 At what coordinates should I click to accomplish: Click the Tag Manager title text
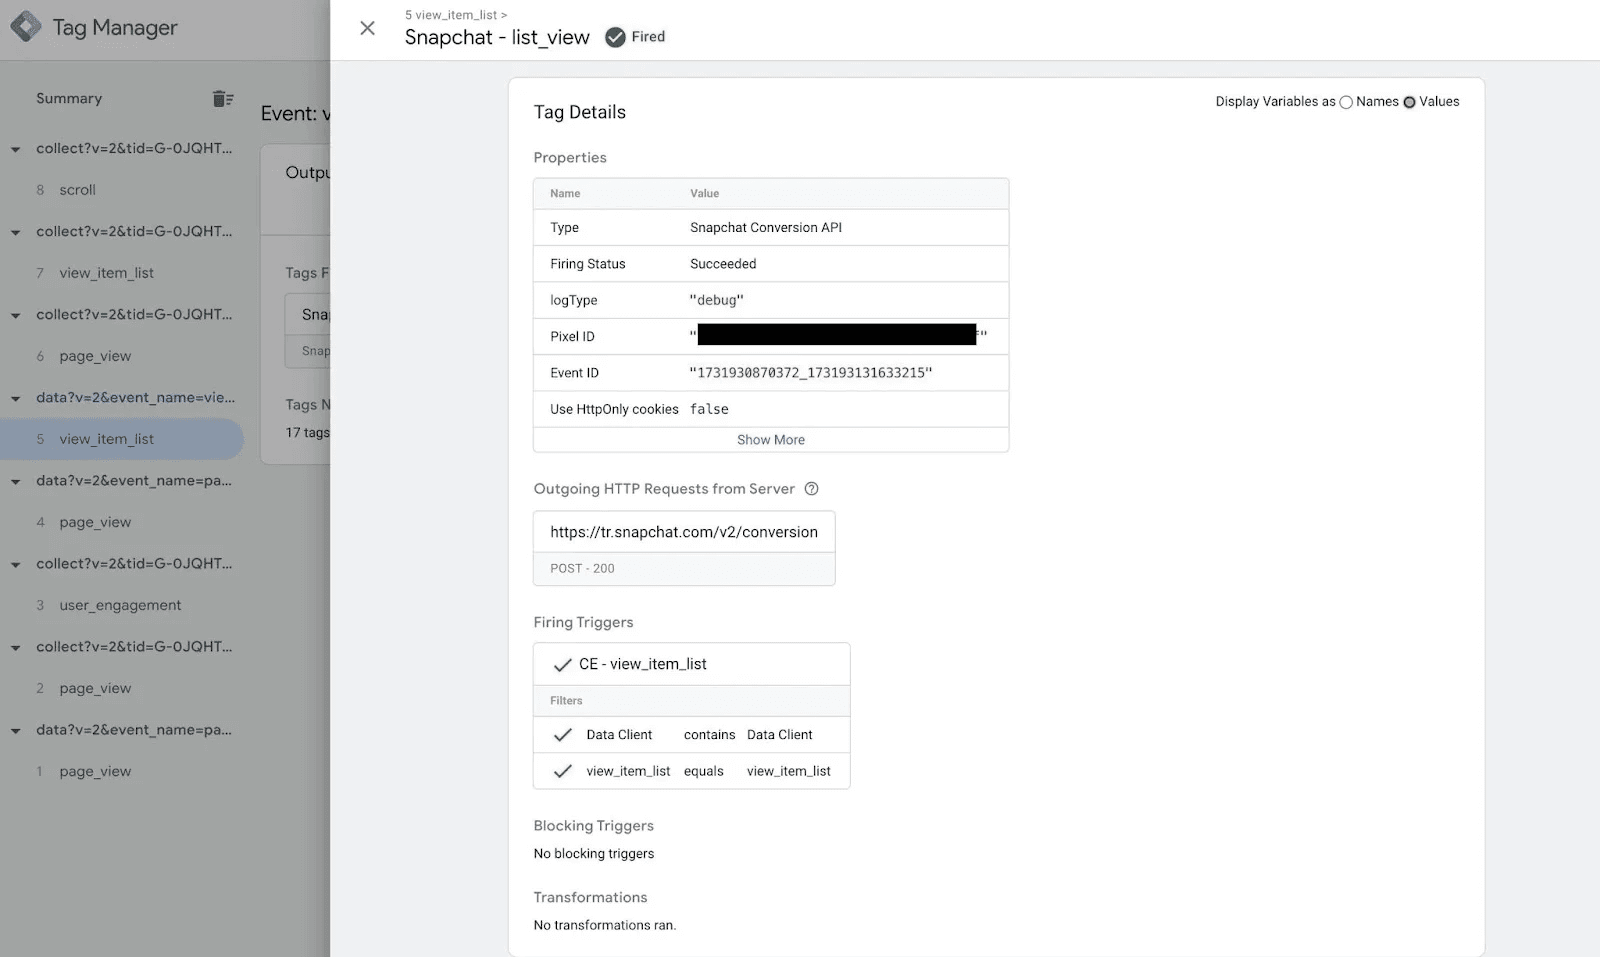tap(115, 28)
